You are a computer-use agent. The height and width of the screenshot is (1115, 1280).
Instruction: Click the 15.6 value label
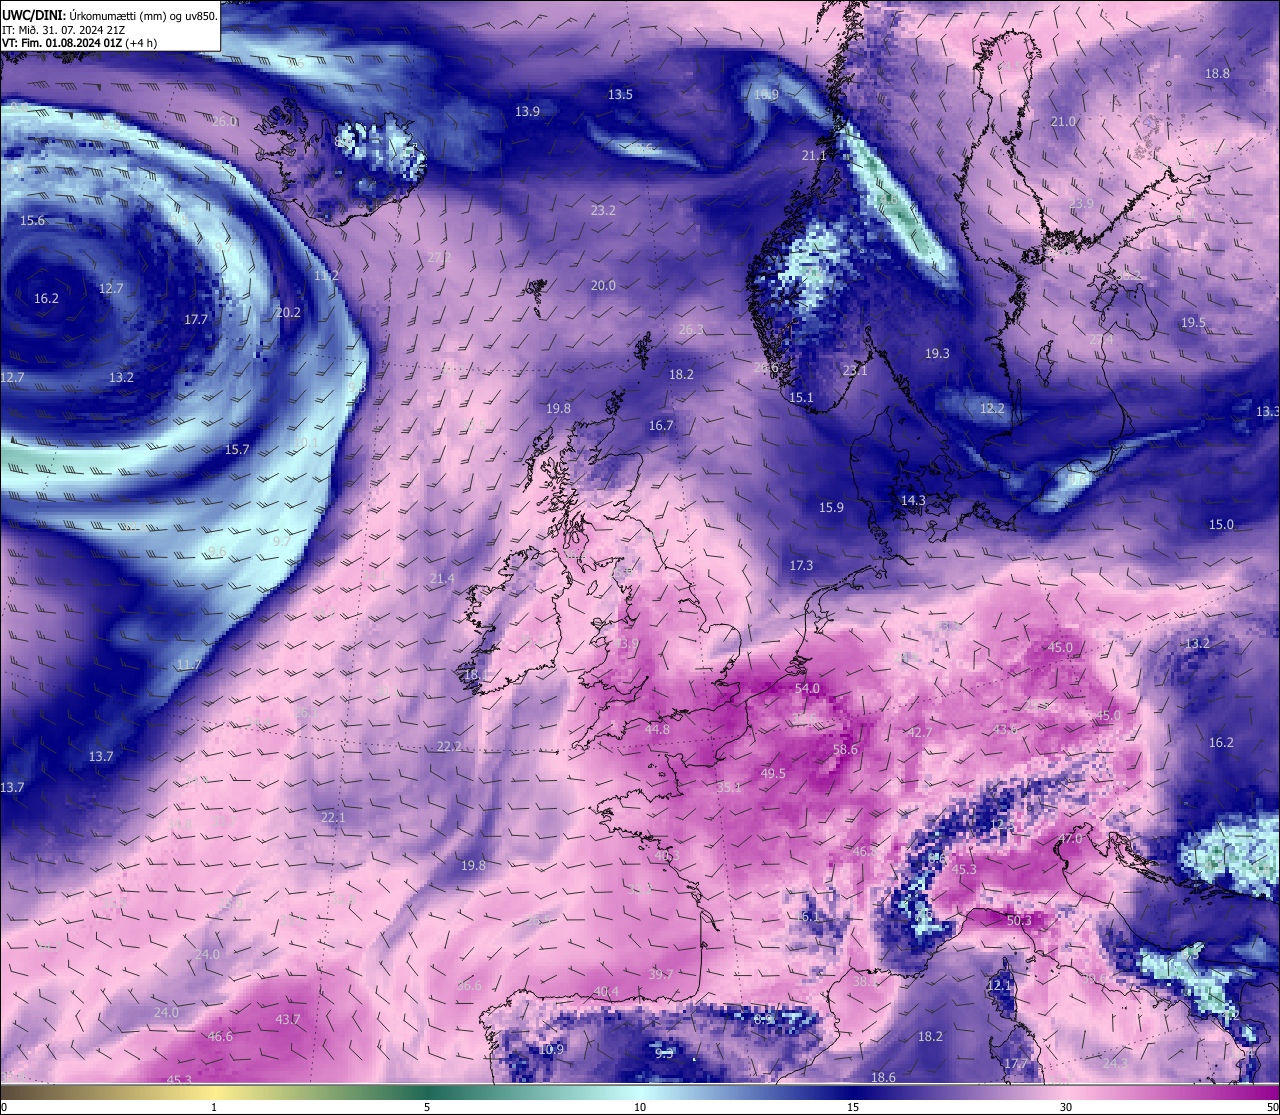(x=33, y=221)
